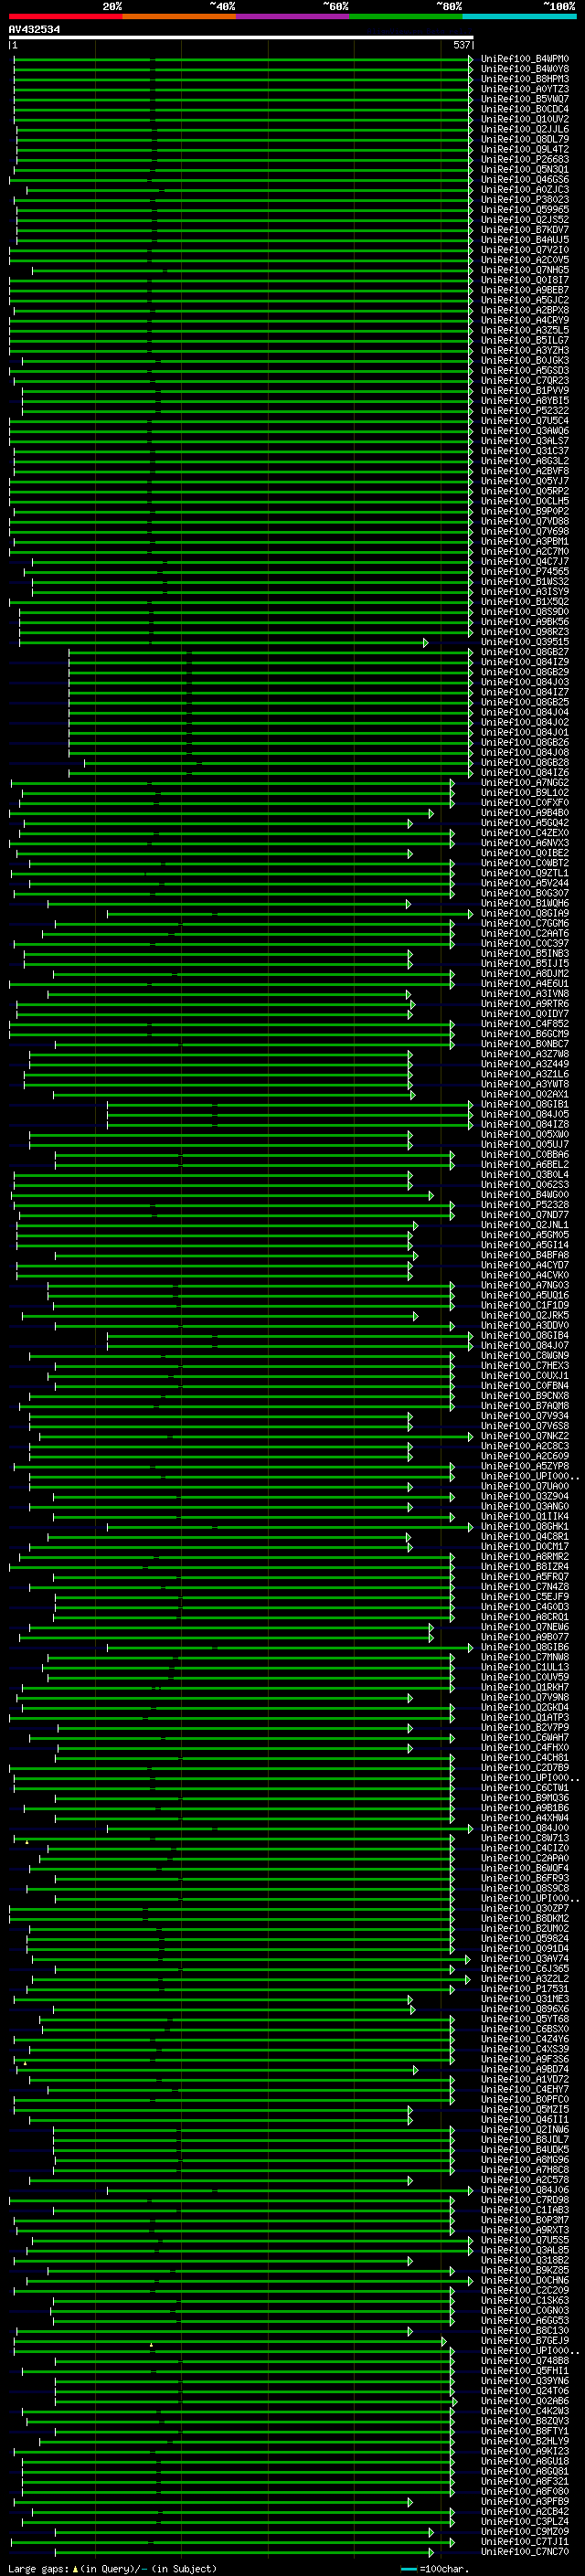Click the green alignment bar for UniRef100_Q39515
The image size is (585, 2576).
click(x=223, y=642)
